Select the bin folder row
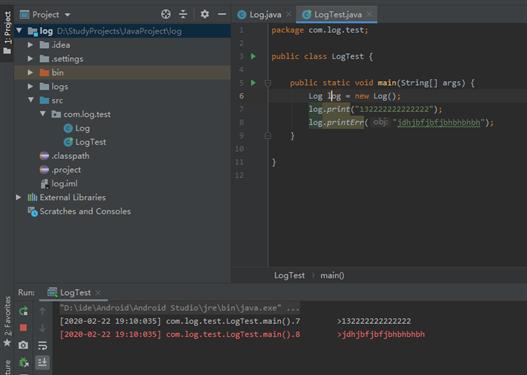 122,72
